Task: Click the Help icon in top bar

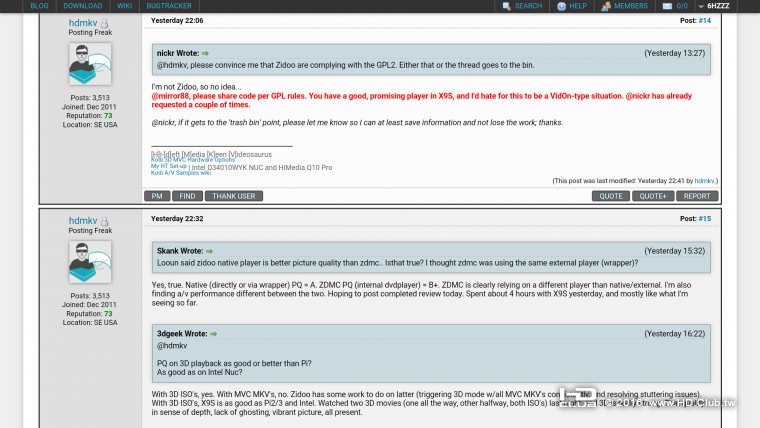Action: (x=561, y=6)
